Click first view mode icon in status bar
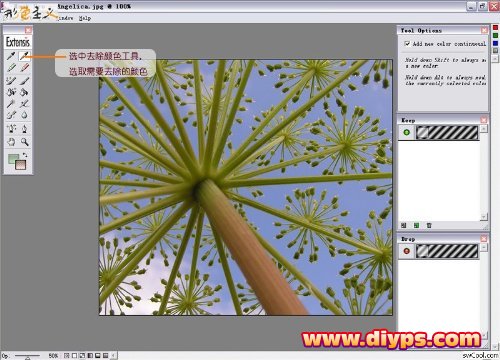 [x=67, y=356]
